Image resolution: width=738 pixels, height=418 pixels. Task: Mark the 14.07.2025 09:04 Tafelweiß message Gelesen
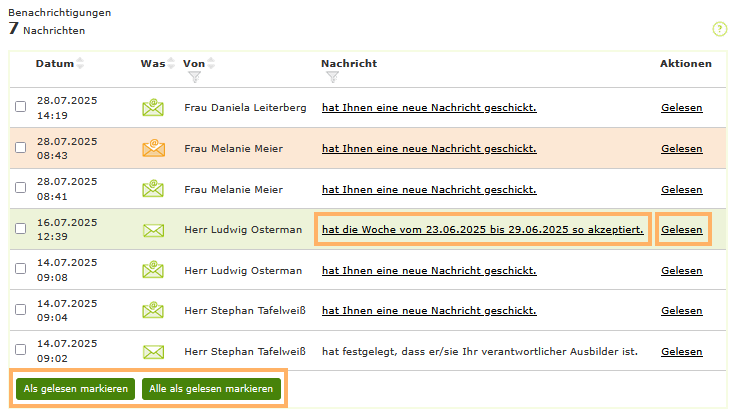click(681, 311)
